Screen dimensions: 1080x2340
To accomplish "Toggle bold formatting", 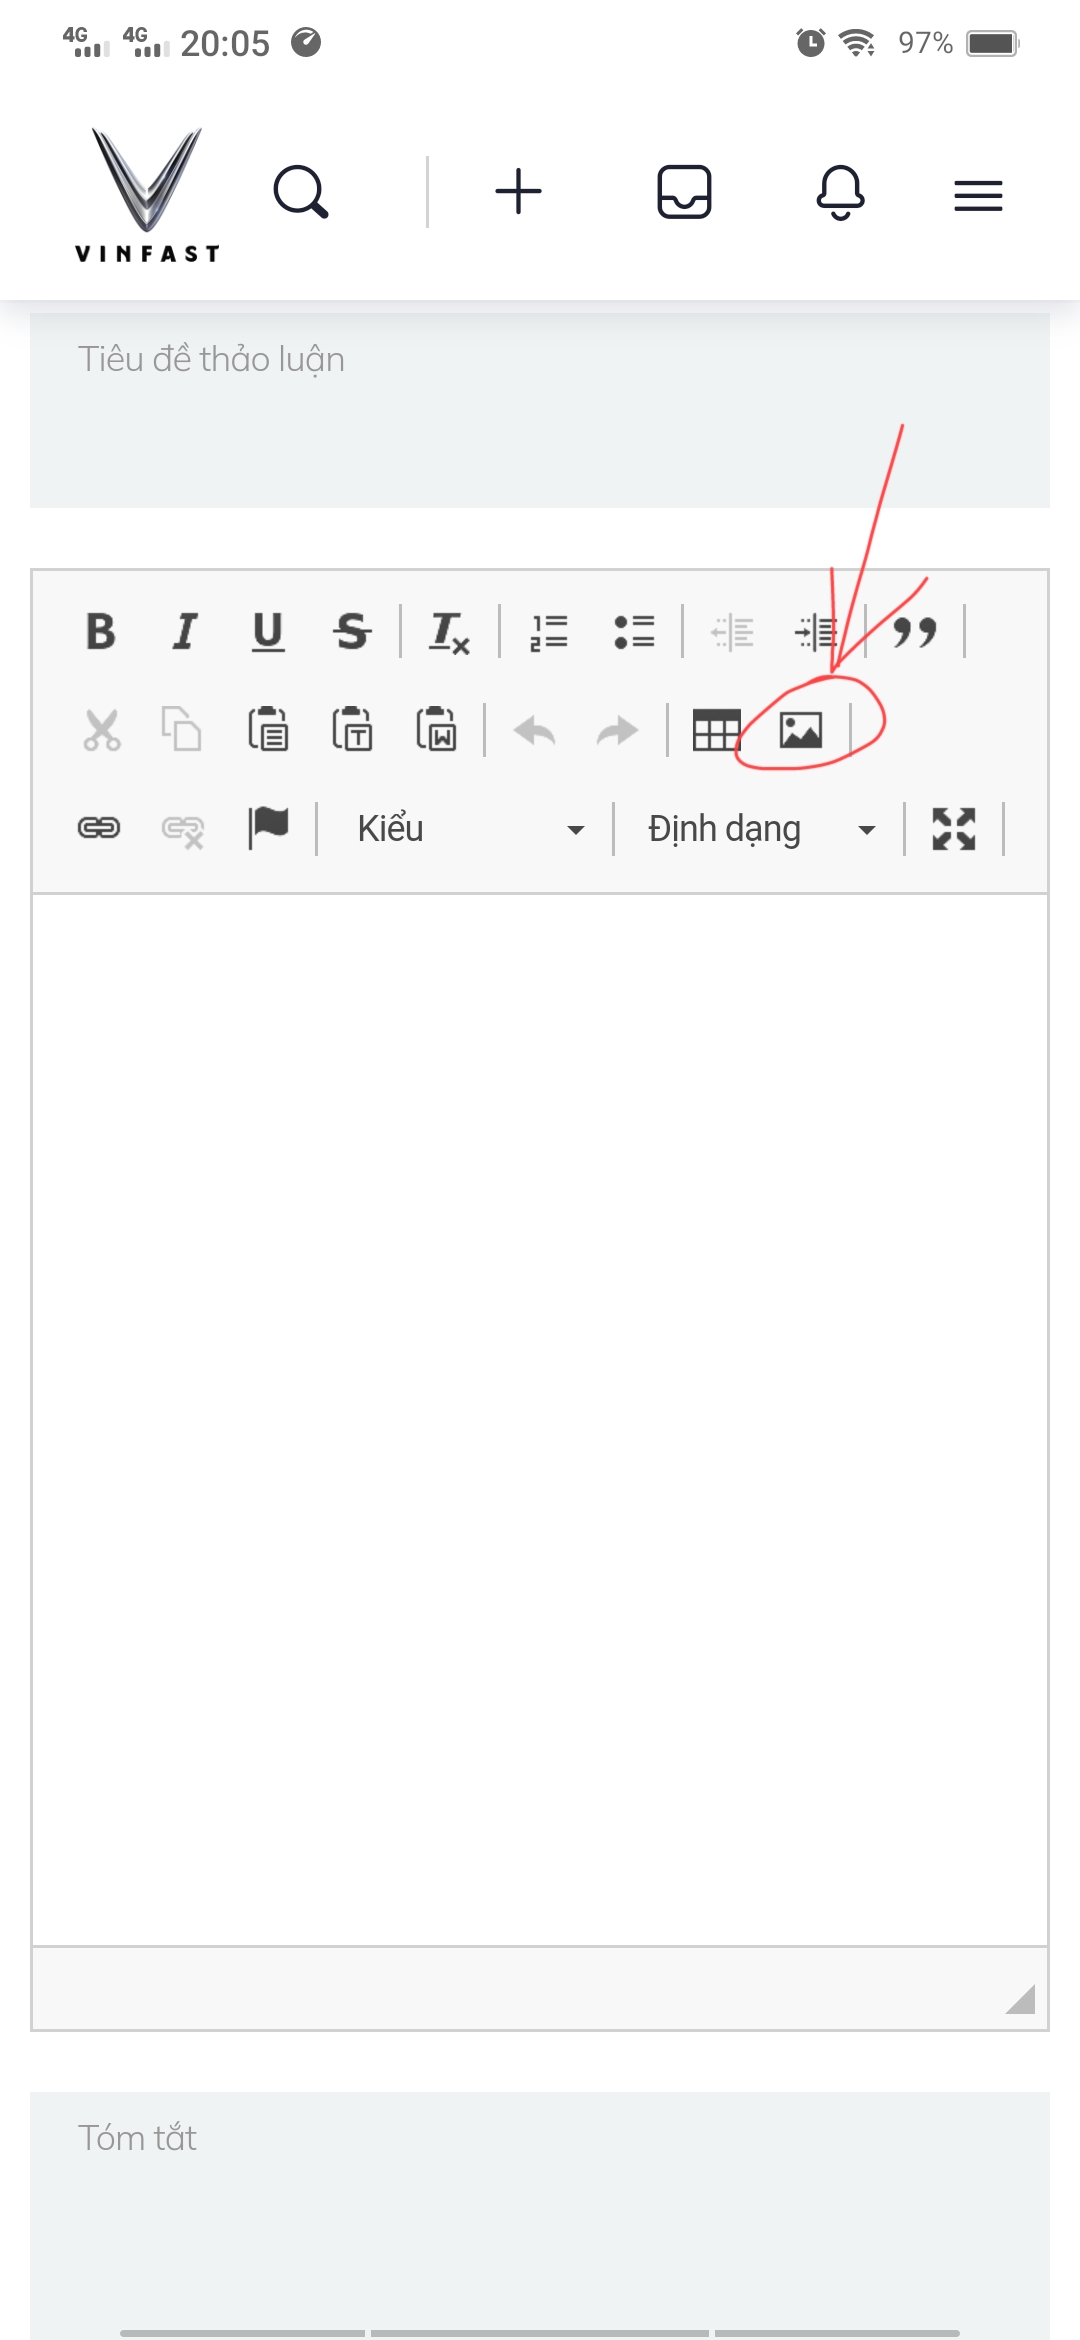I will [100, 631].
